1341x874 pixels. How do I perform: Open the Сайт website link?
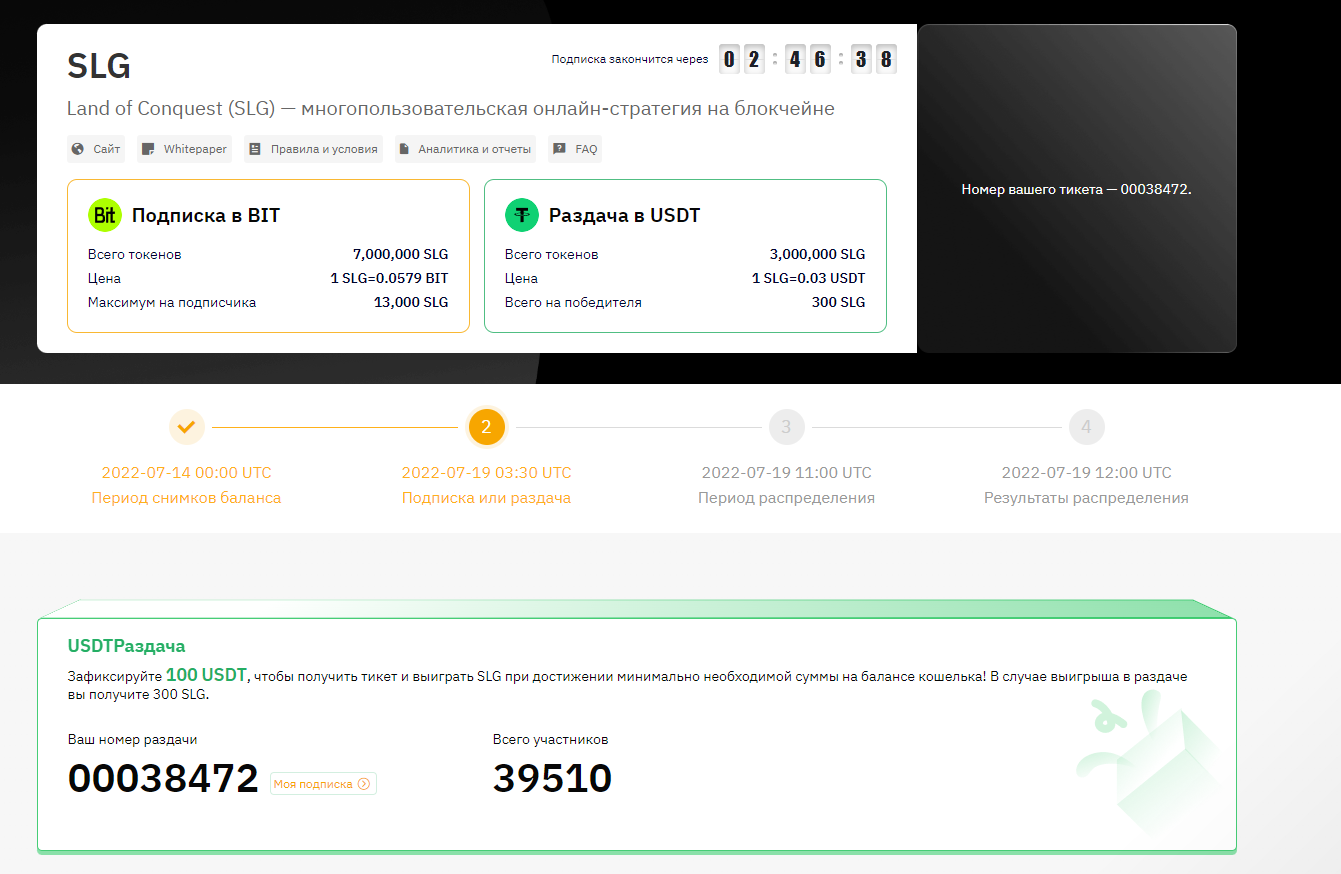coord(96,149)
